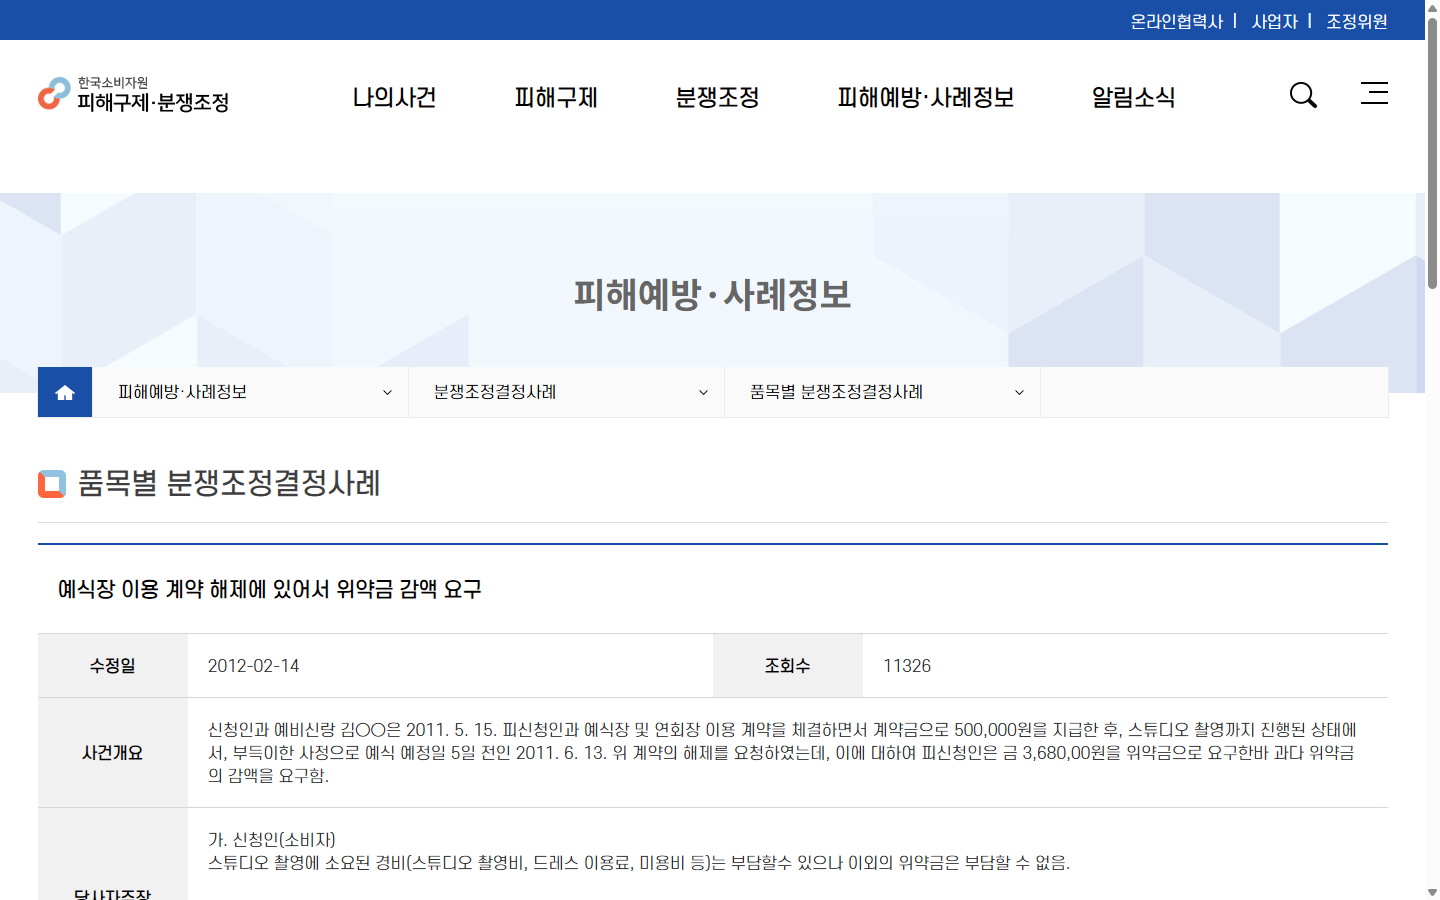Screen dimensions: 1440x900
Task: Open the 분쟁조정 menu
Action: tap(717, 97)
